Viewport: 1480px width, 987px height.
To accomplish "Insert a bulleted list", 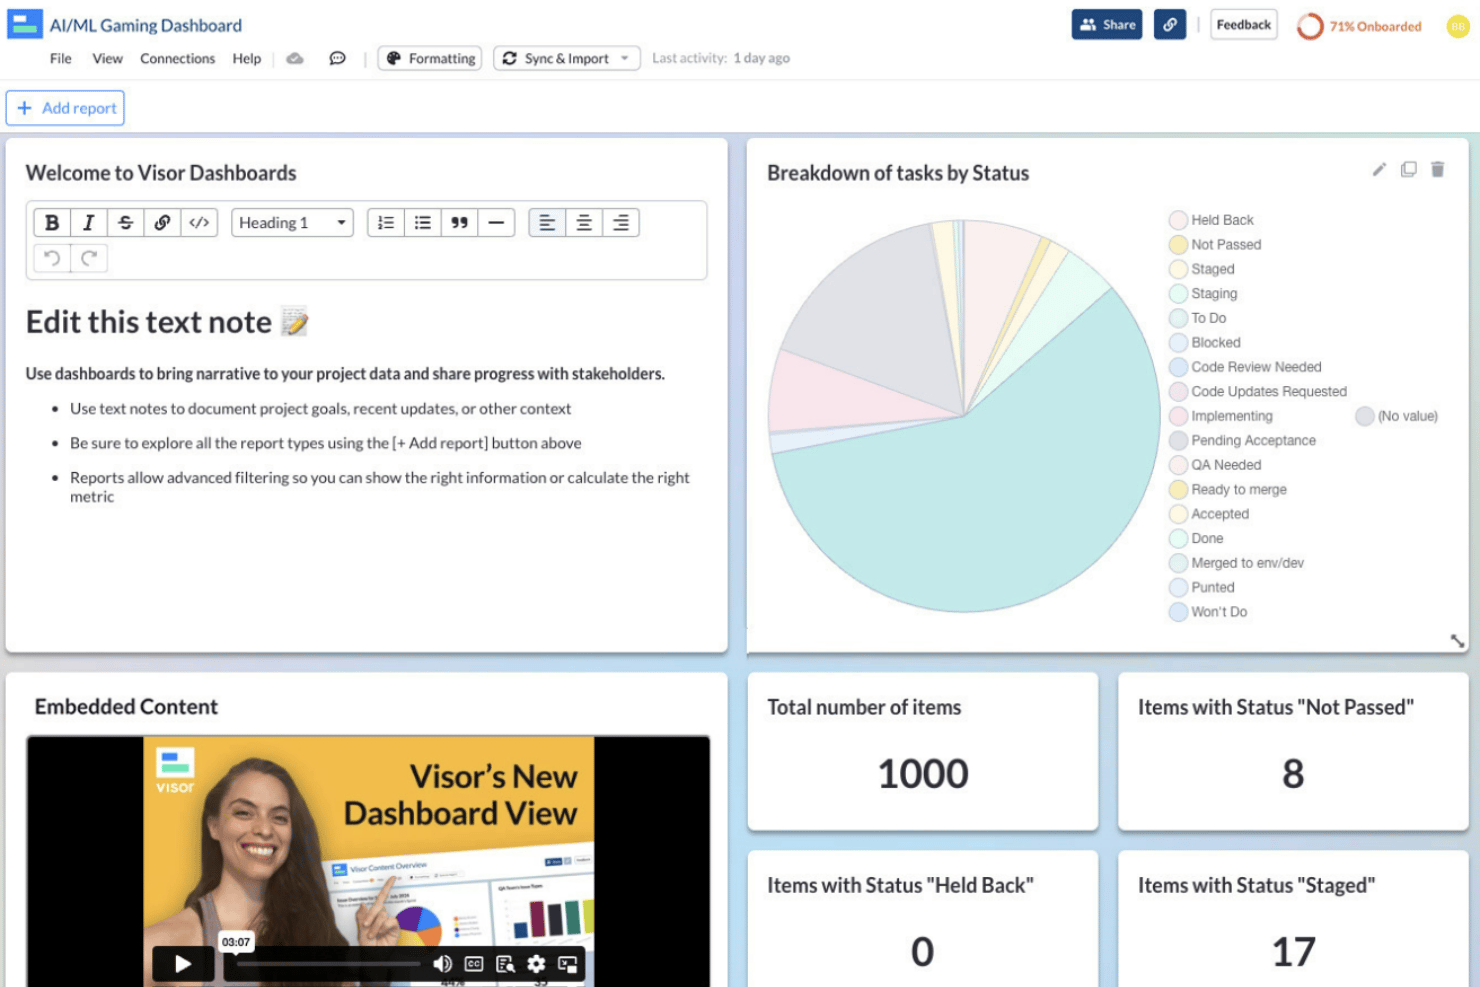I will point(423,222).
